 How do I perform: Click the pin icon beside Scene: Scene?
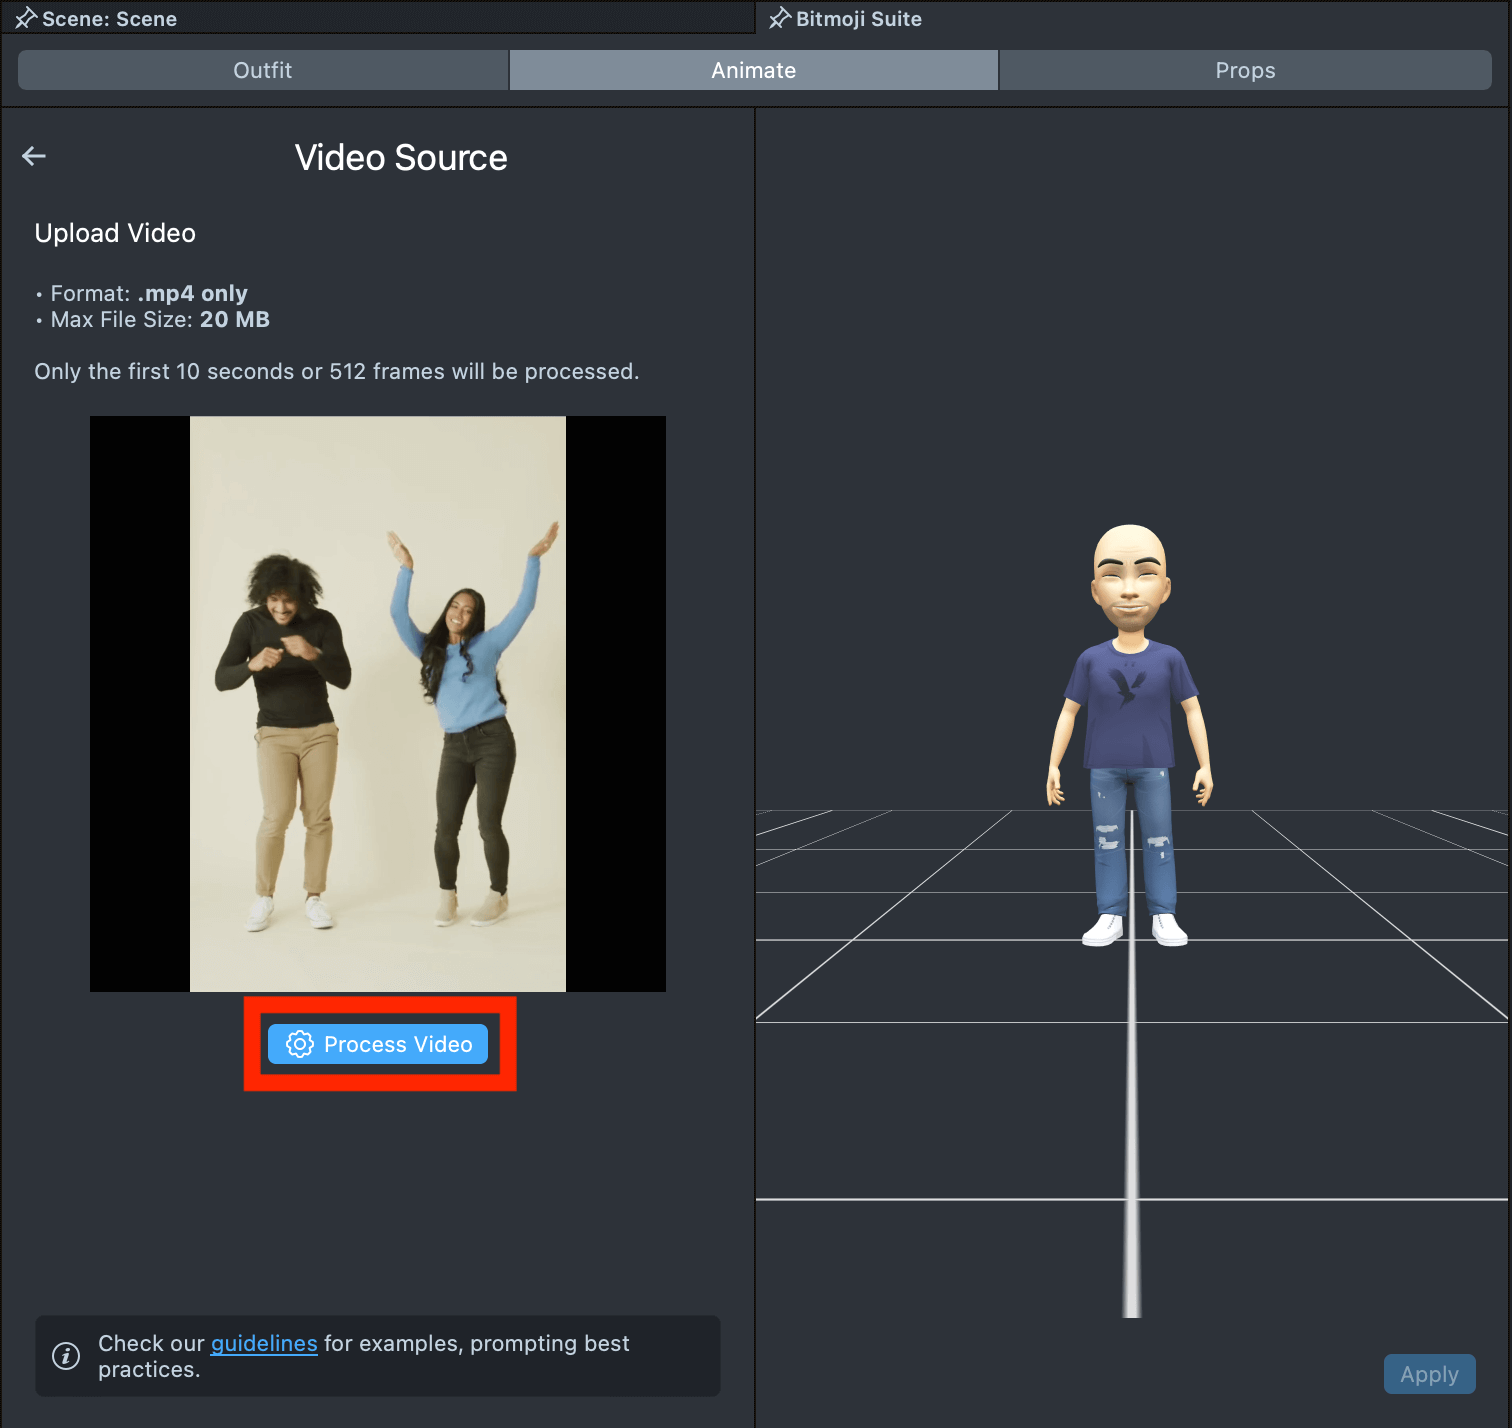[25, 18]
